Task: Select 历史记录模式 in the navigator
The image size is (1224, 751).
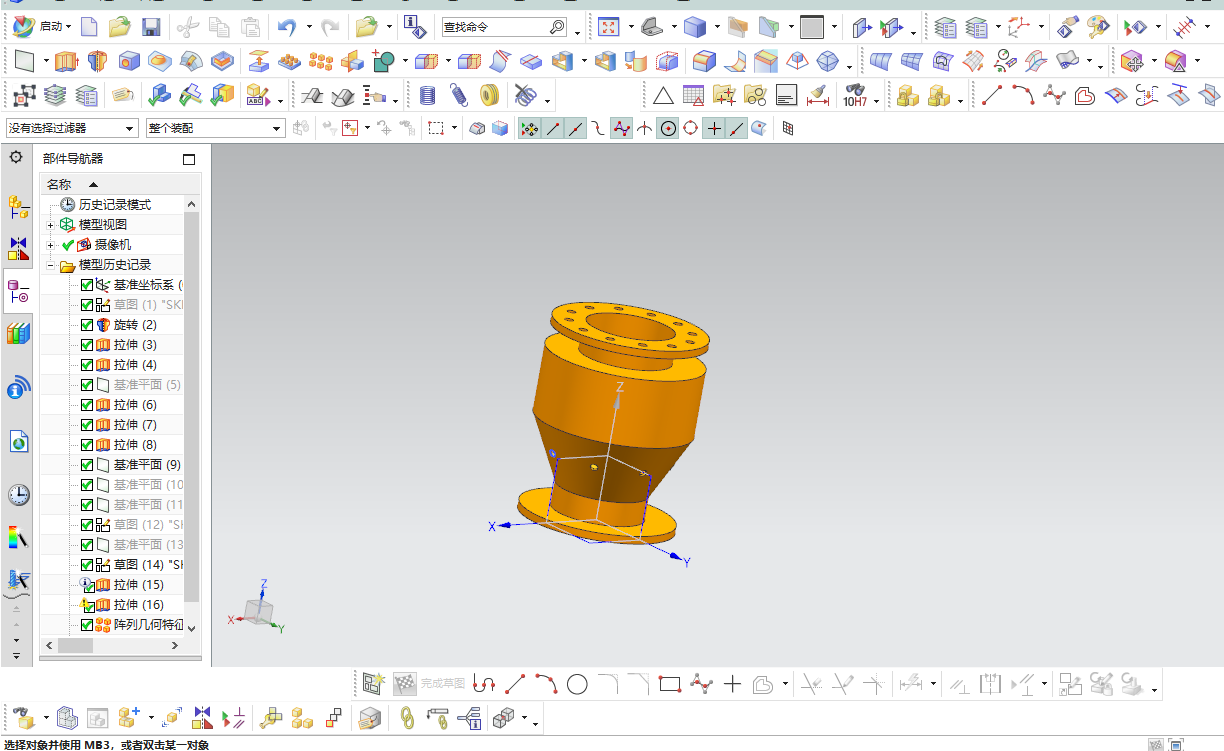Action: coord(115,204)
